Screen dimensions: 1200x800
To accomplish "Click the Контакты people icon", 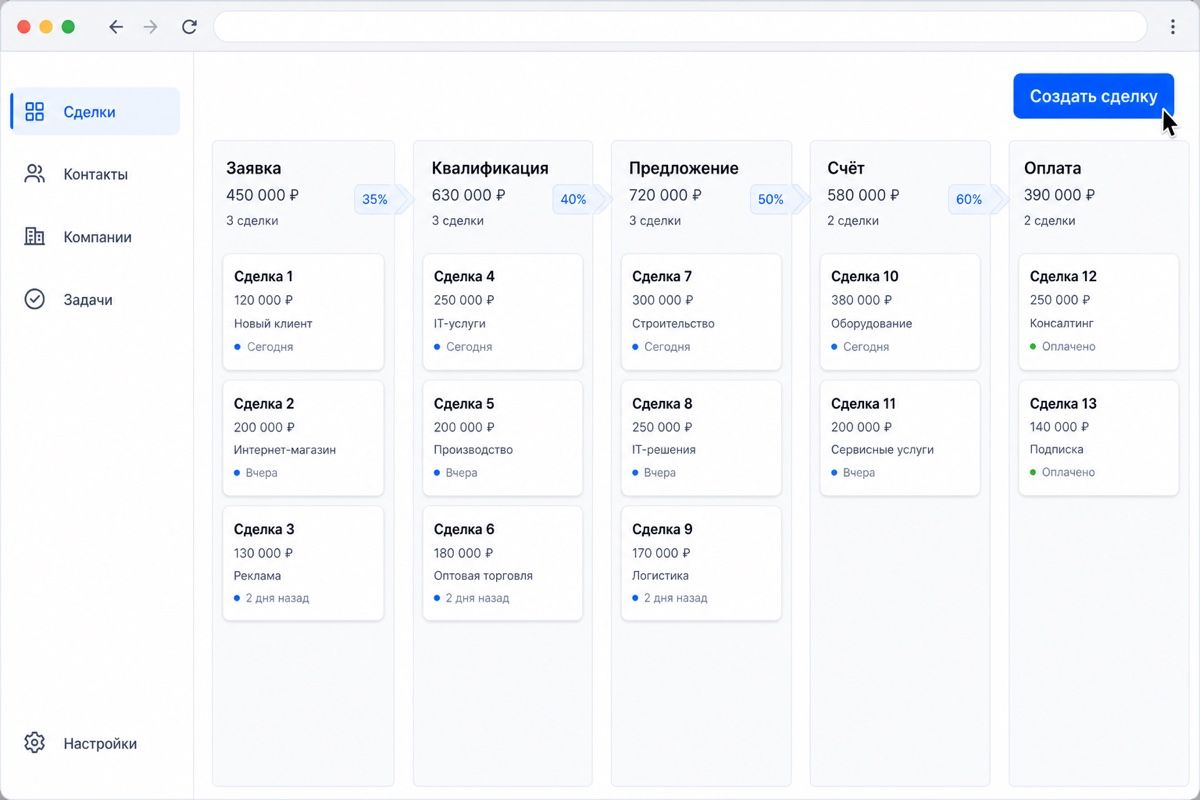I will point(35,174).
